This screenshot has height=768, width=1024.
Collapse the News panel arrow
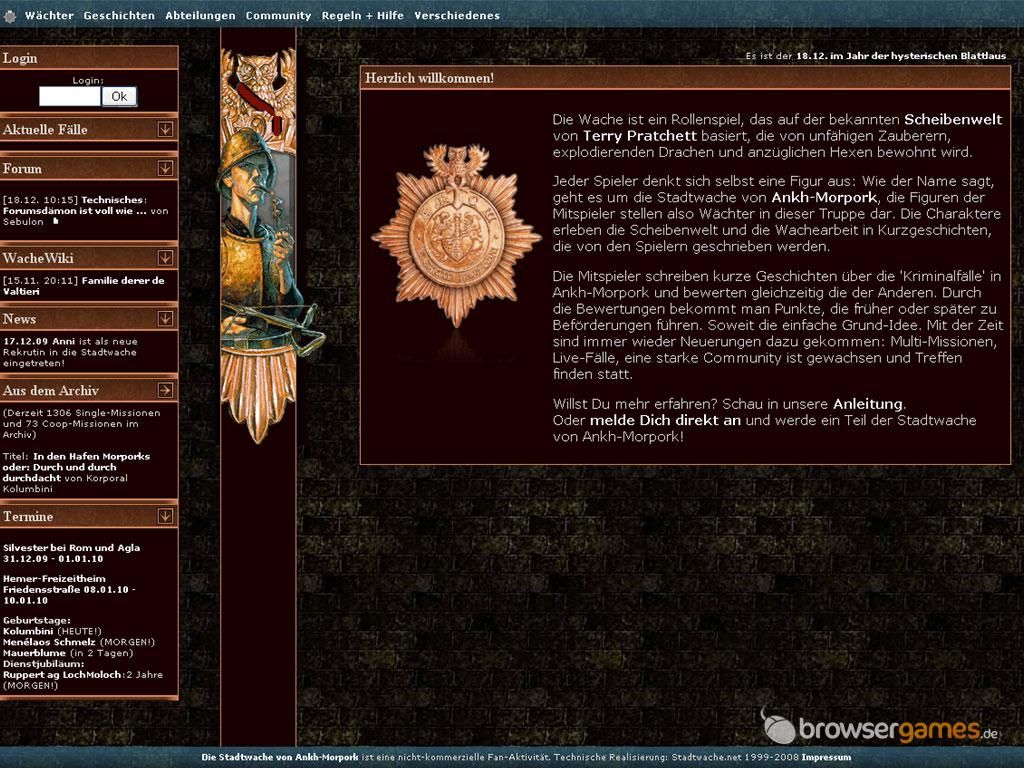166,319
